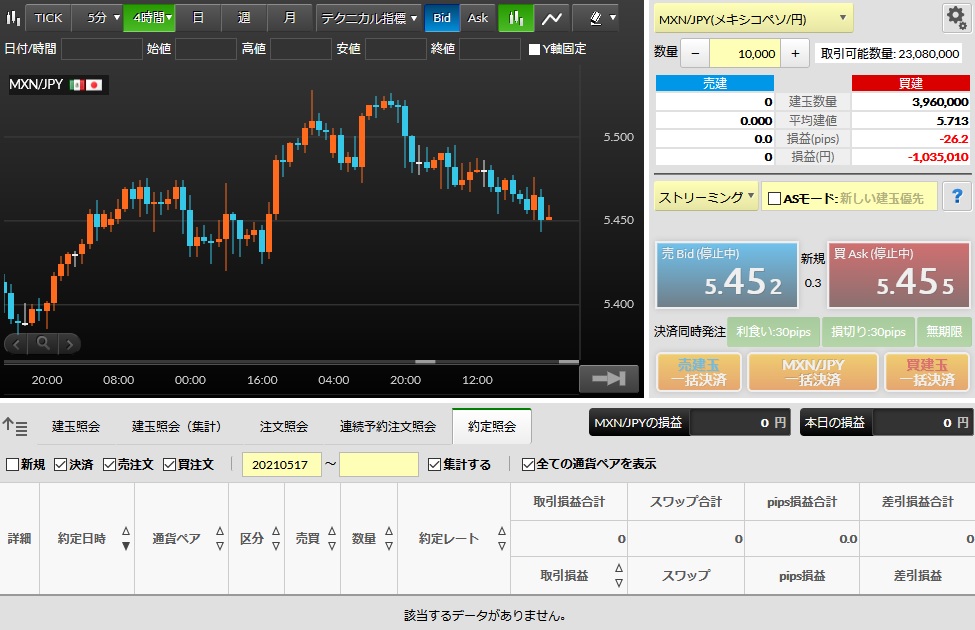Move chart forward with right arrow

point(70,344)
